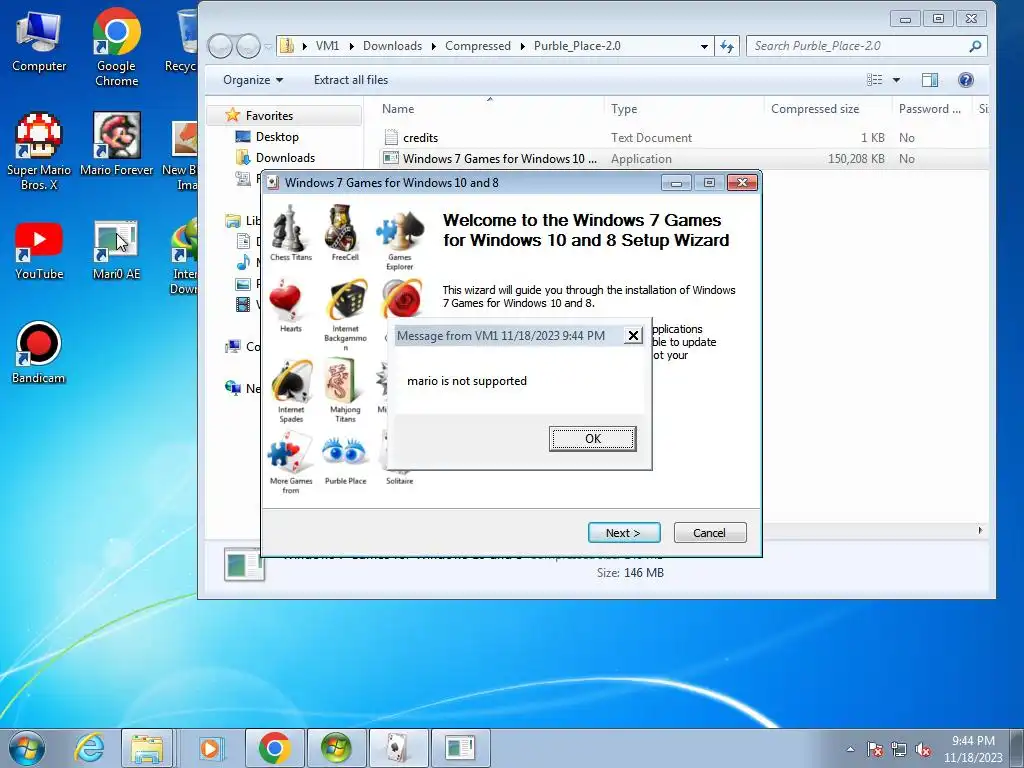The height and width of the screenshot is (768, 1024).
Task: Launch Google Chrome from the desktop
Action: point(116,46)
